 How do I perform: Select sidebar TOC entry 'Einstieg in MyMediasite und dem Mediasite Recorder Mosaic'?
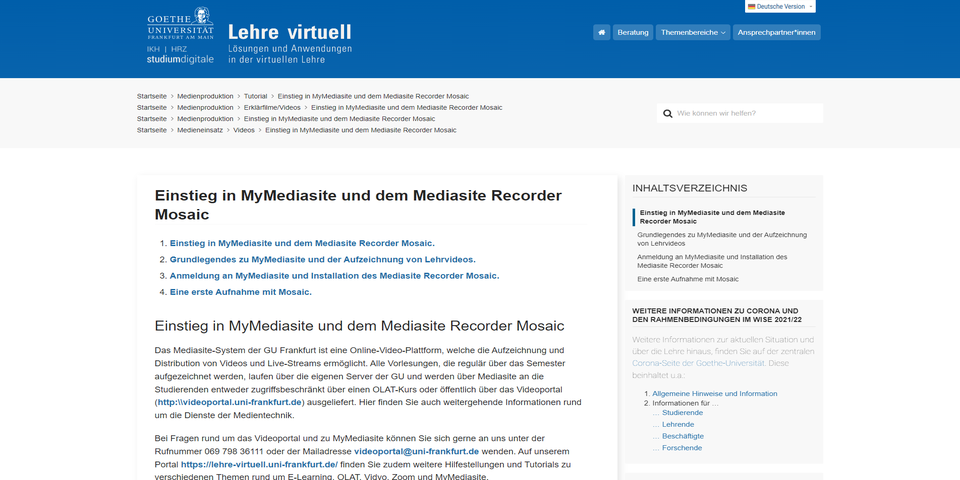tap(712, 217)
